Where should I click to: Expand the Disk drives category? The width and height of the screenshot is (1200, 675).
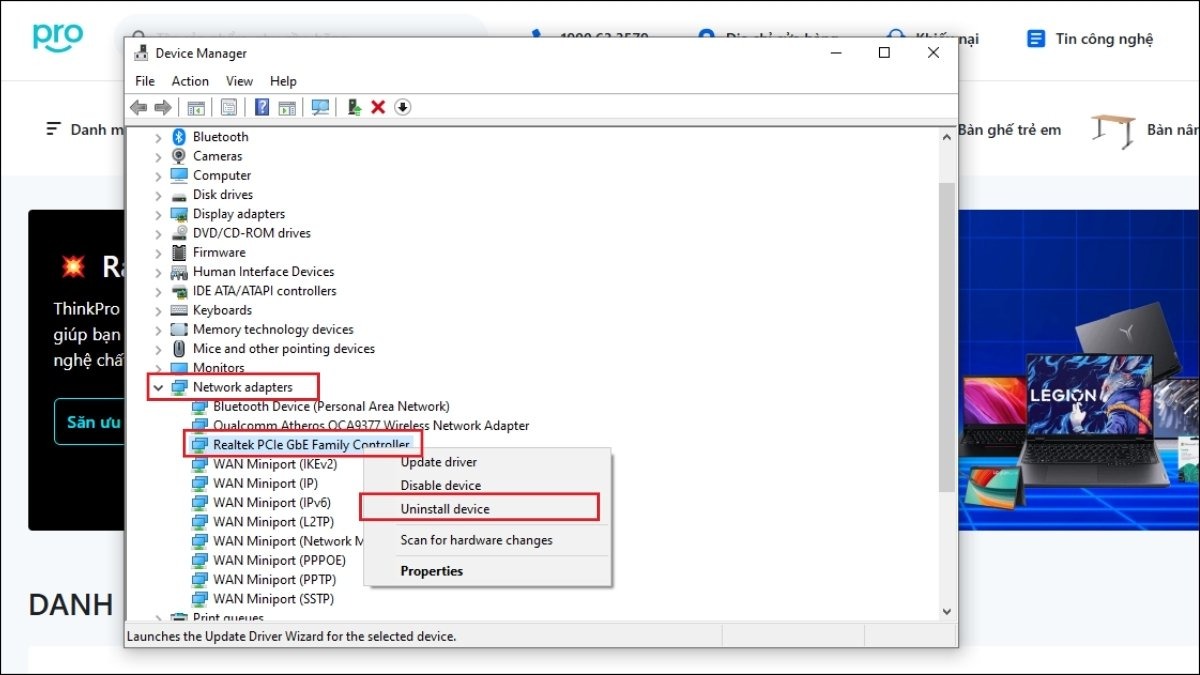(x=158, y=195)
